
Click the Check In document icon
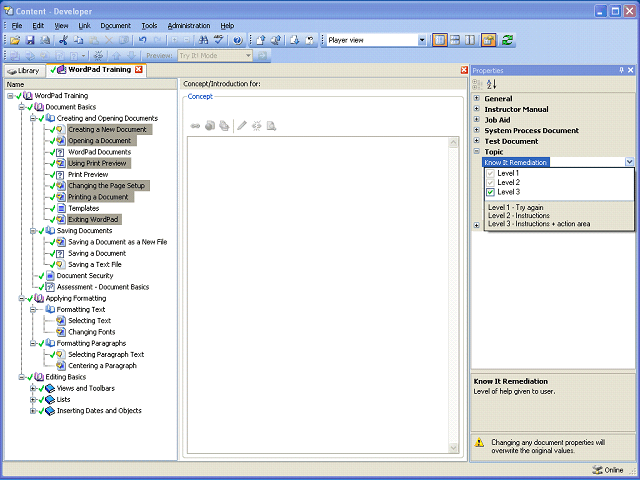(x=260, y=40)
